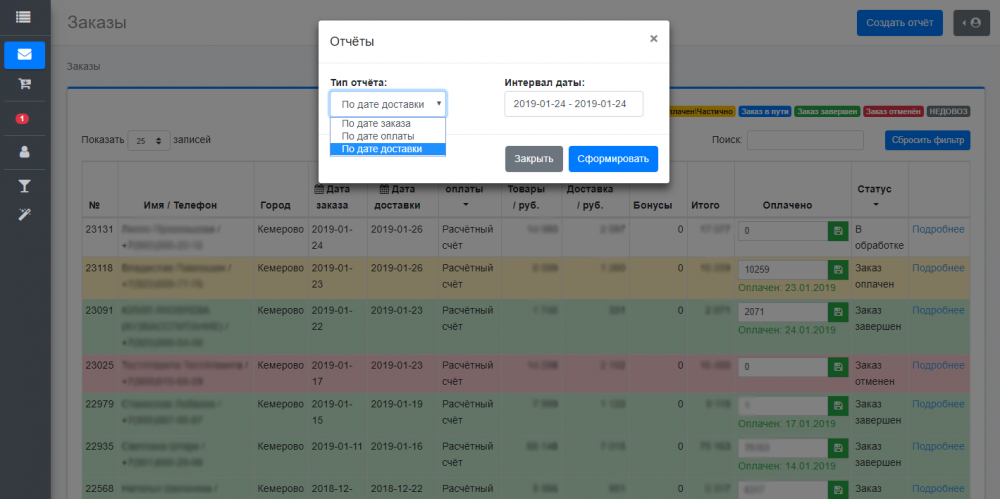Sort by delivery date calendar header
Viewport: 1000px width, 499px height.
pyautogui.click(x=397, y=197)
